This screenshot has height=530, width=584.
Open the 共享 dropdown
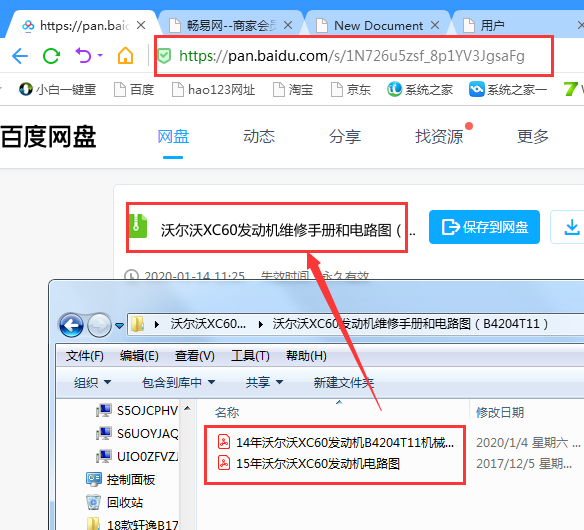click(x=264, y=383)
